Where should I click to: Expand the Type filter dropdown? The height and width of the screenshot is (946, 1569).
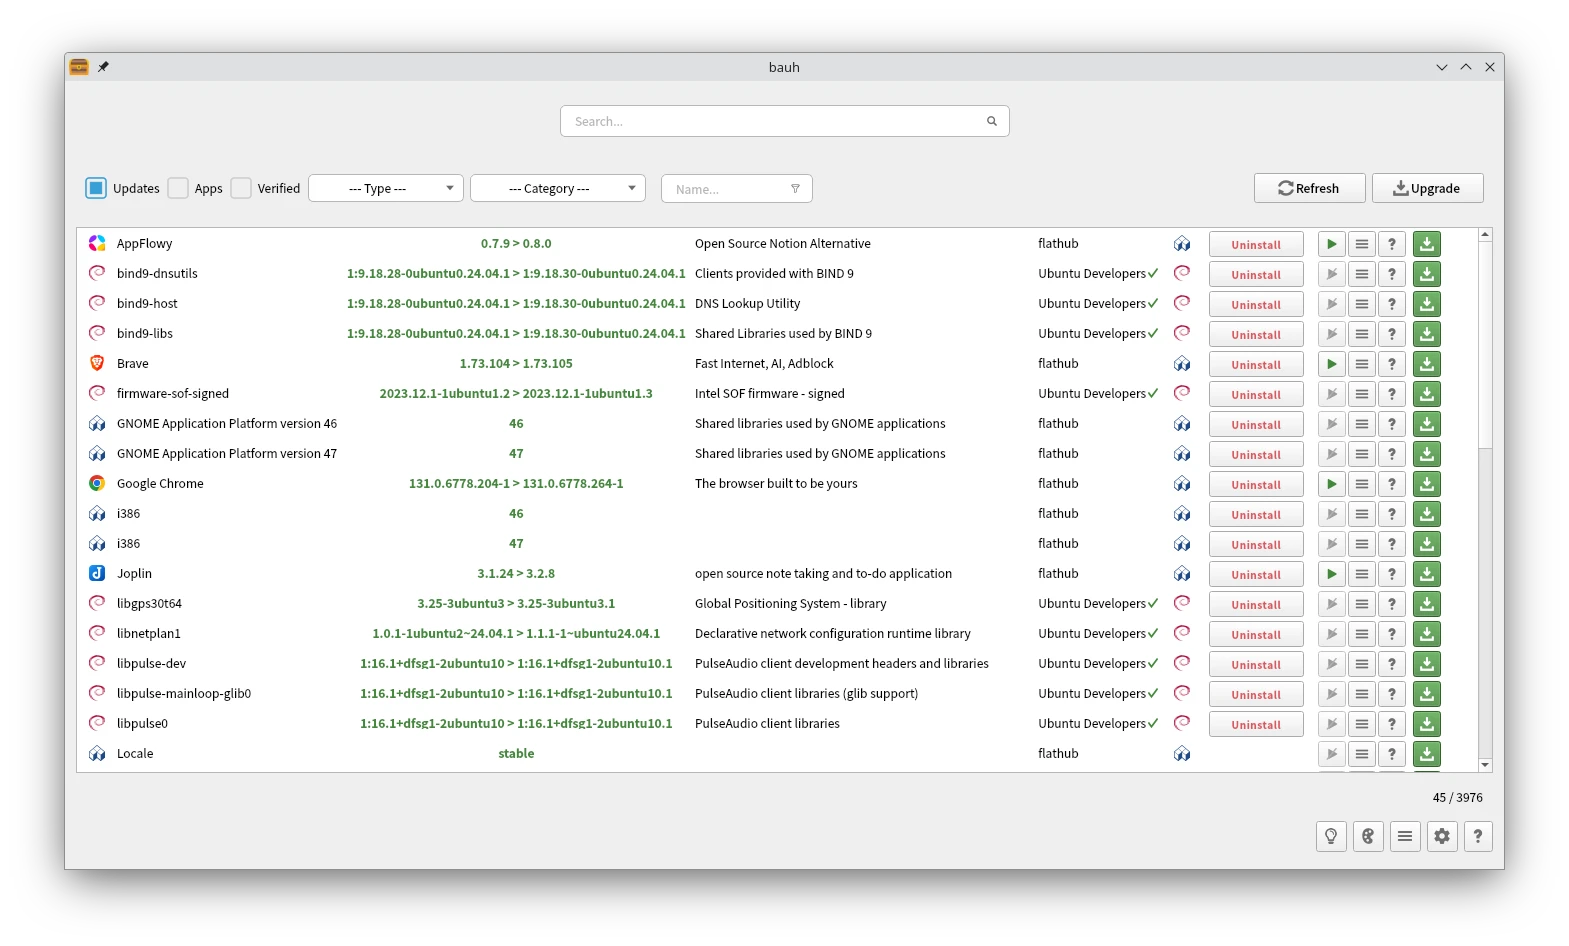(x=386, y=188)
